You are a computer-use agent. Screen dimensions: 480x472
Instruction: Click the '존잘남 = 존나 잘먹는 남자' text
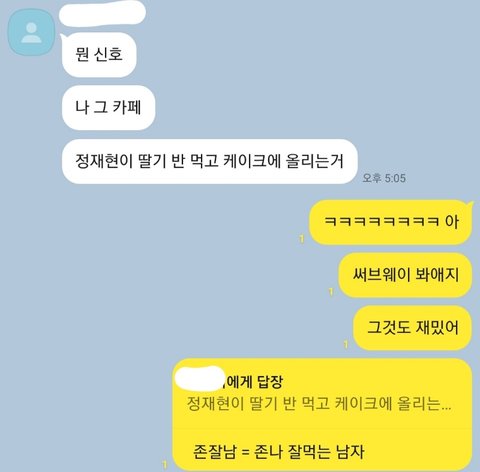(279, 452)
